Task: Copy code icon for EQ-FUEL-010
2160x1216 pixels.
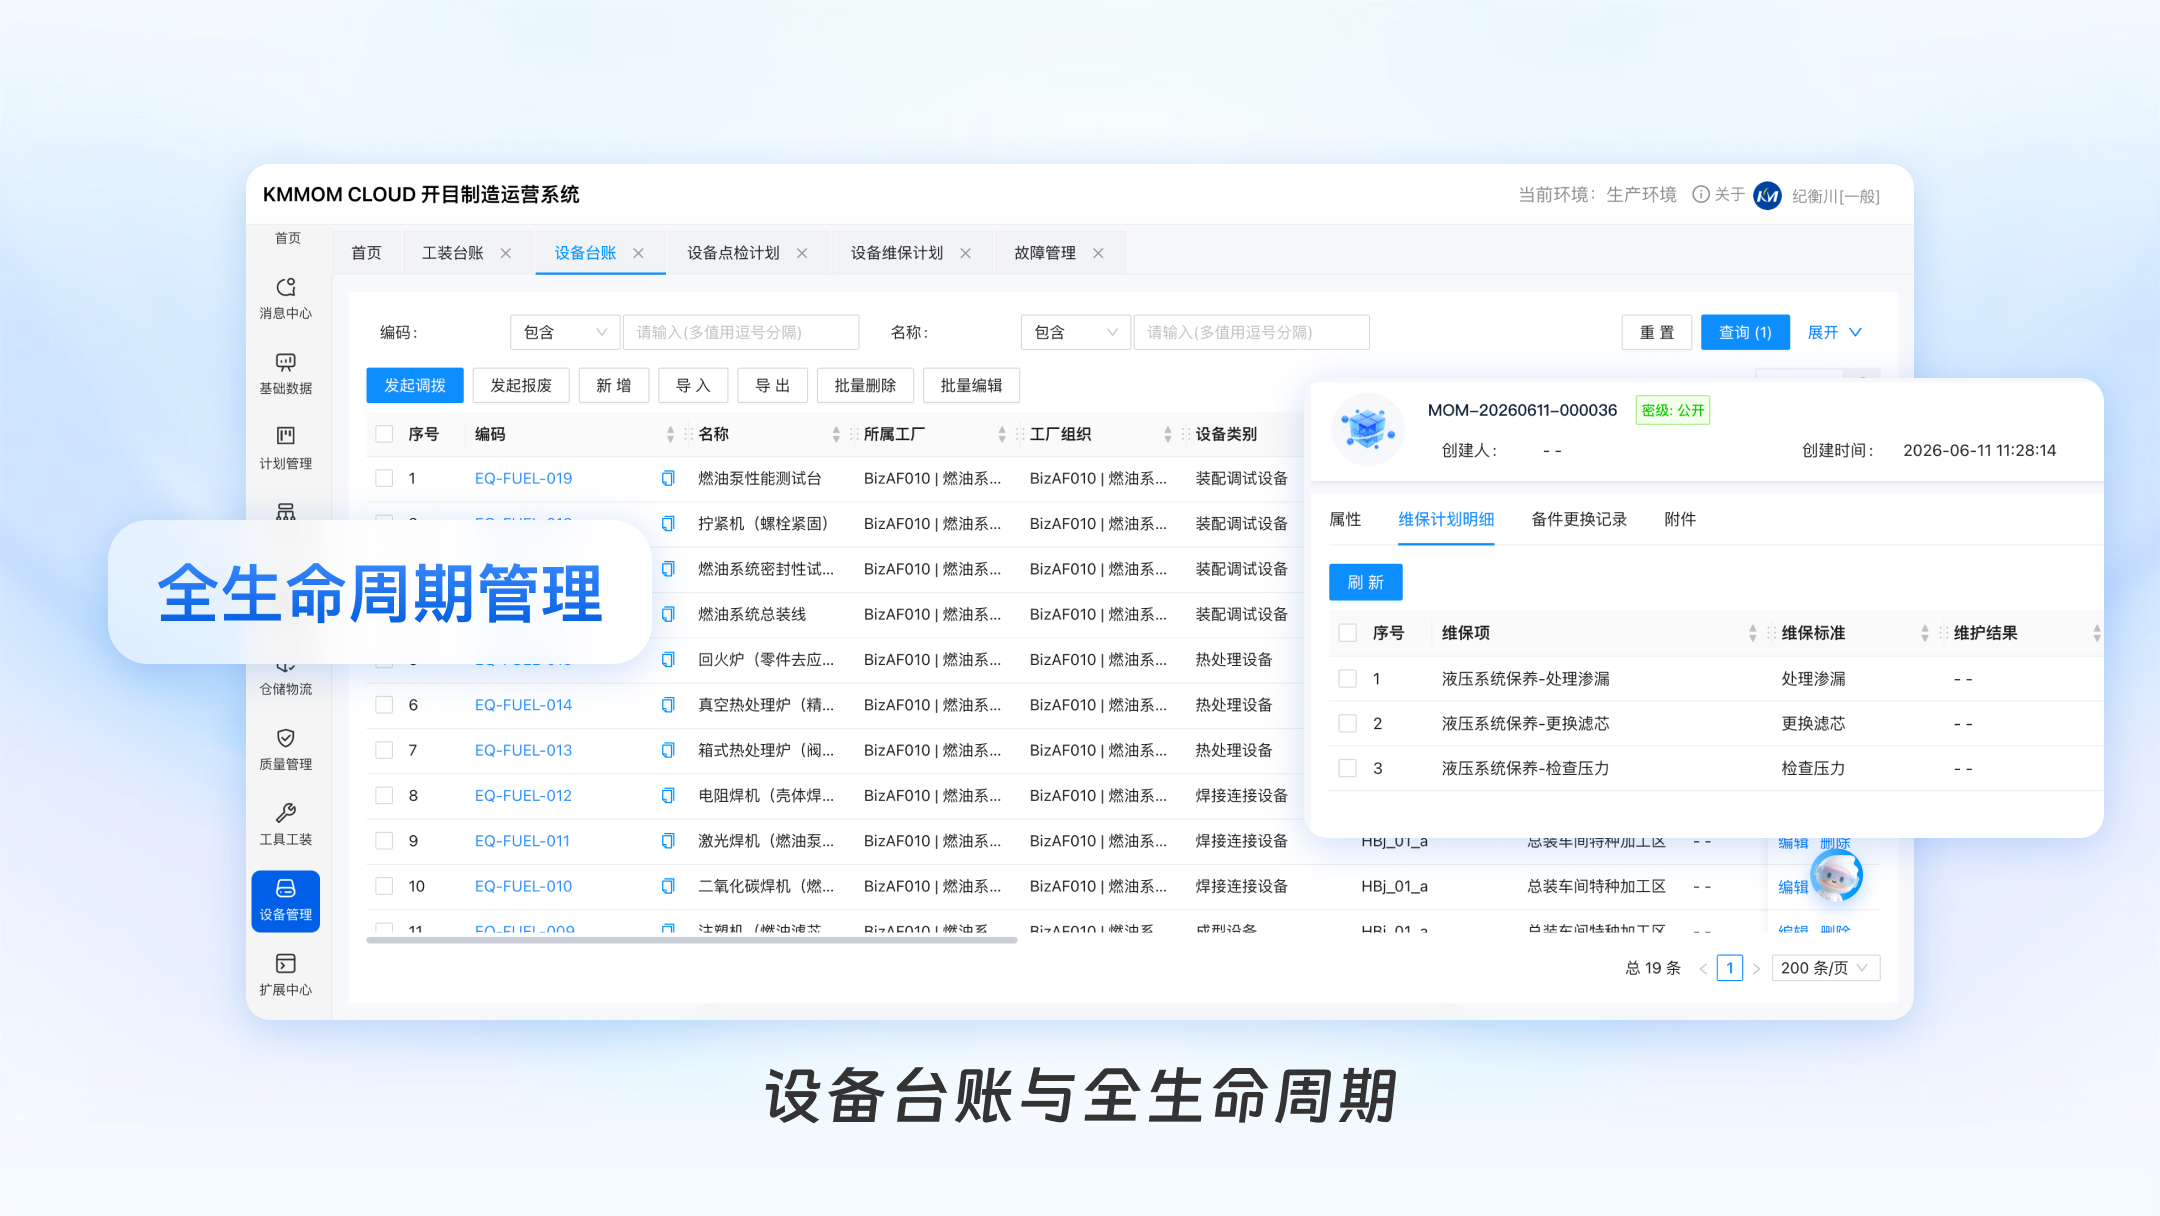Action: click(668, 886)
